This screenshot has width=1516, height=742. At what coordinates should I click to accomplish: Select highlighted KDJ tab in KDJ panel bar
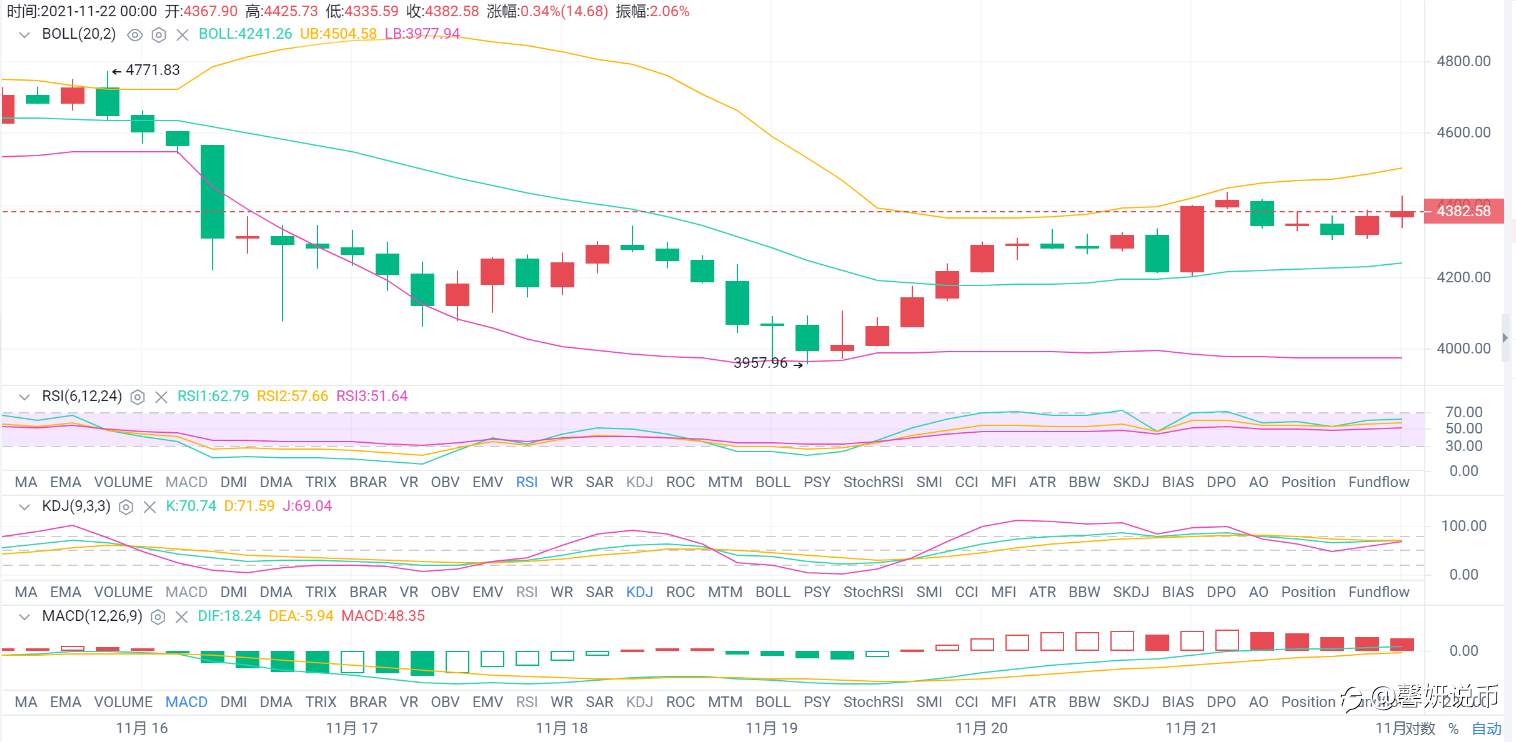pyautogui.click(x=639, y=592)
